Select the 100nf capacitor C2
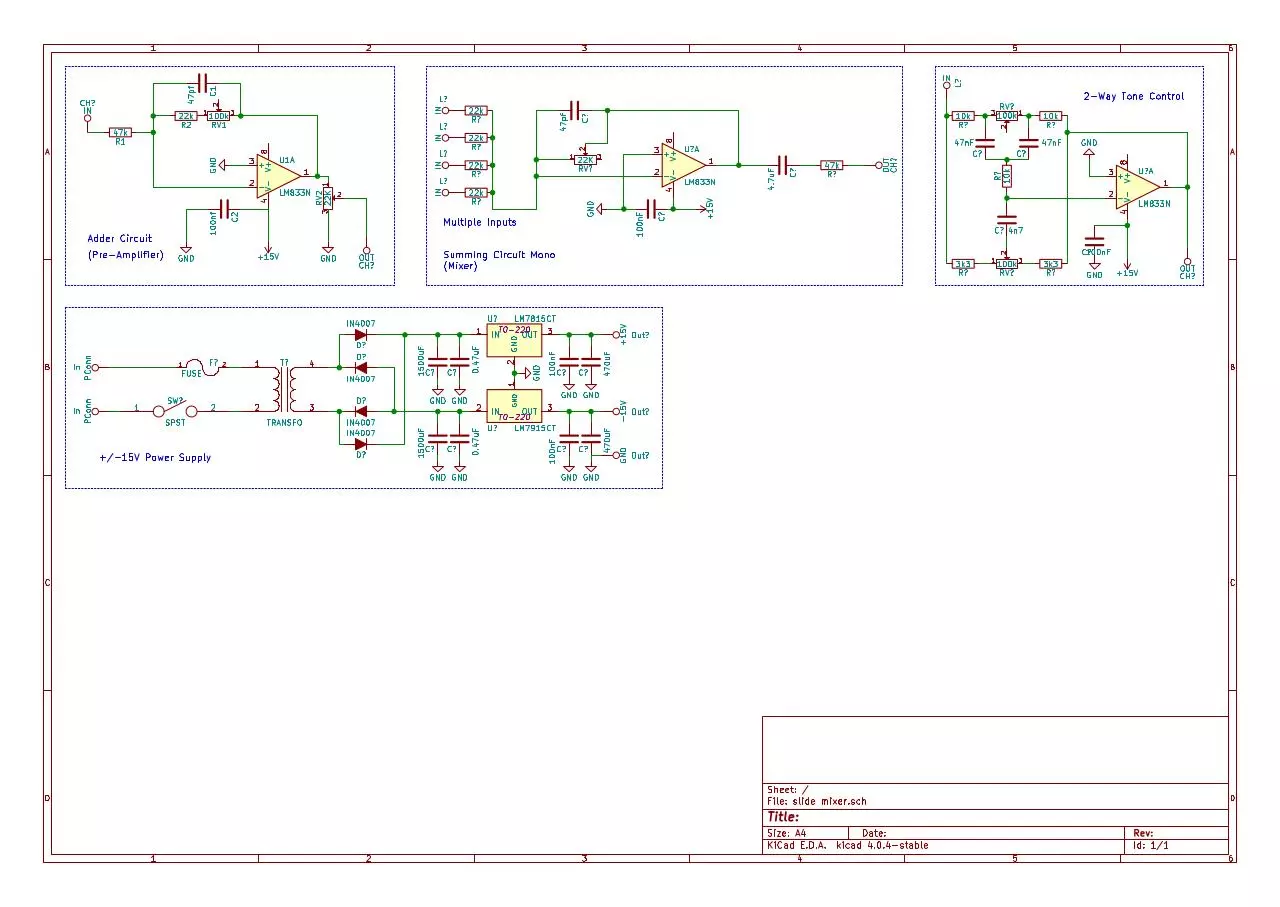Image resolution: width=1280 pixels, height=907 pixels. tap(223, 209)
